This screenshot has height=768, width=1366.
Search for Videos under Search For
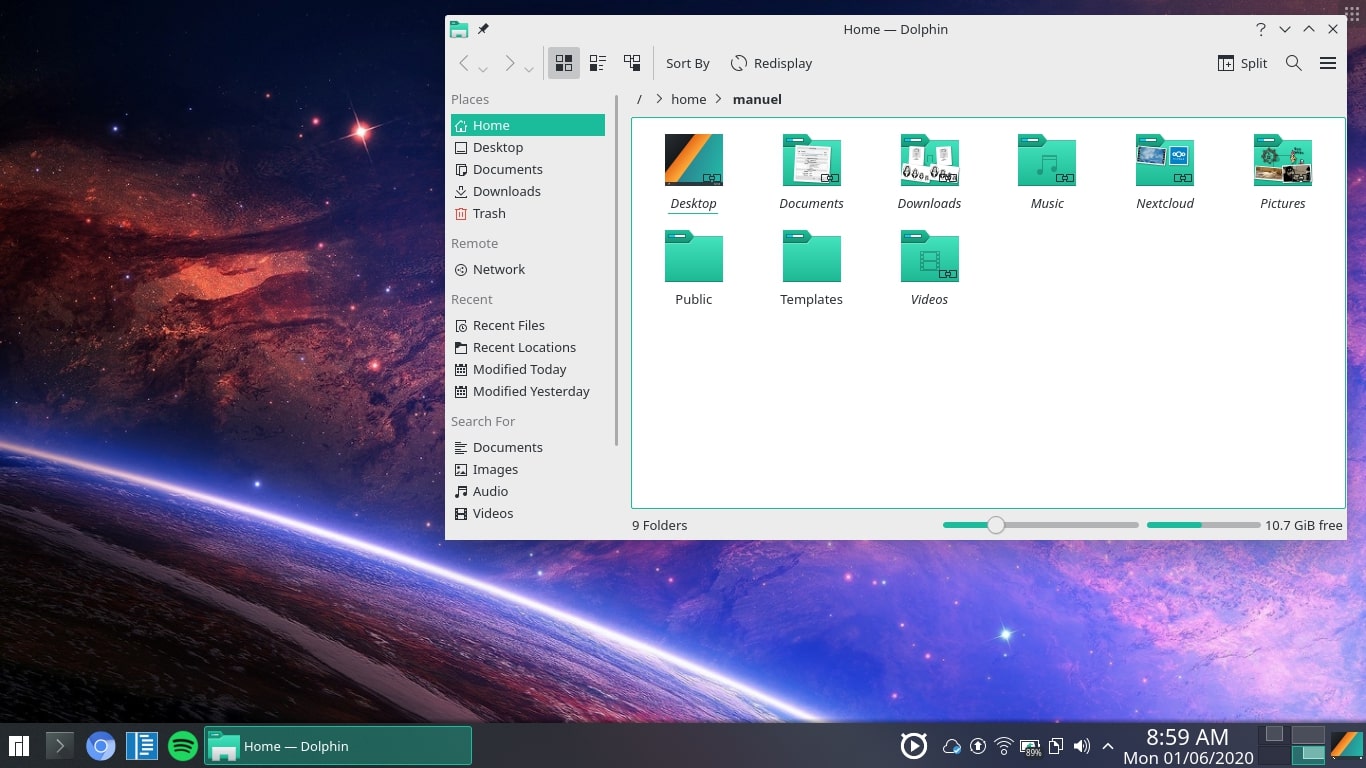528,513
